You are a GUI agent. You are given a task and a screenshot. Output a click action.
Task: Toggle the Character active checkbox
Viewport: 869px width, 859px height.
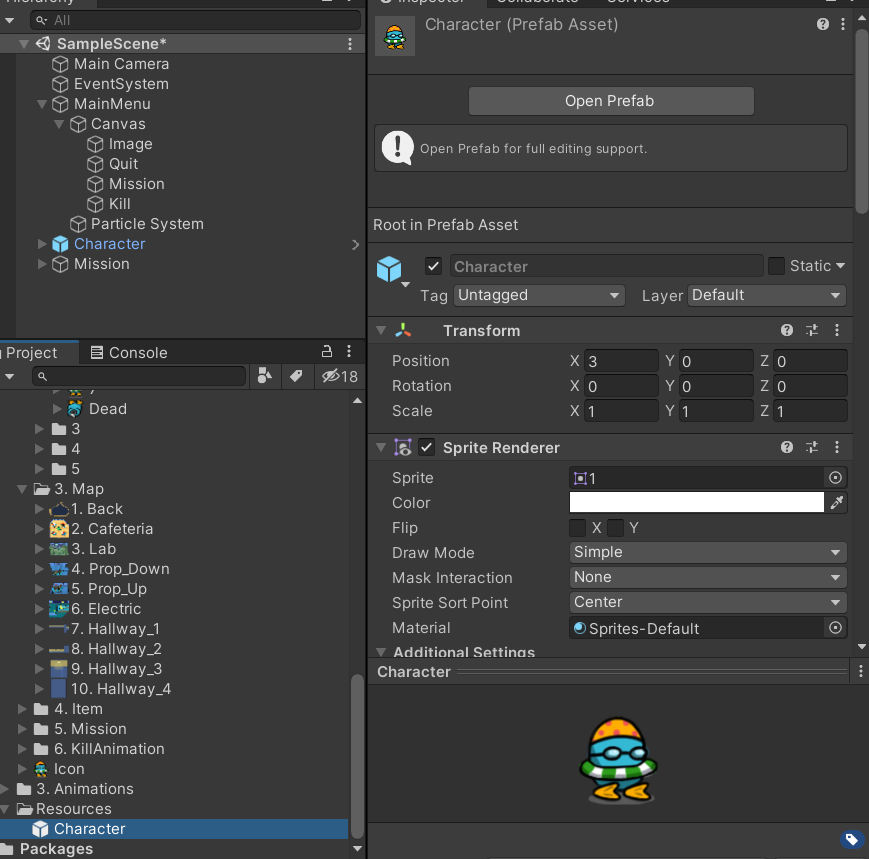coord(433,266)
